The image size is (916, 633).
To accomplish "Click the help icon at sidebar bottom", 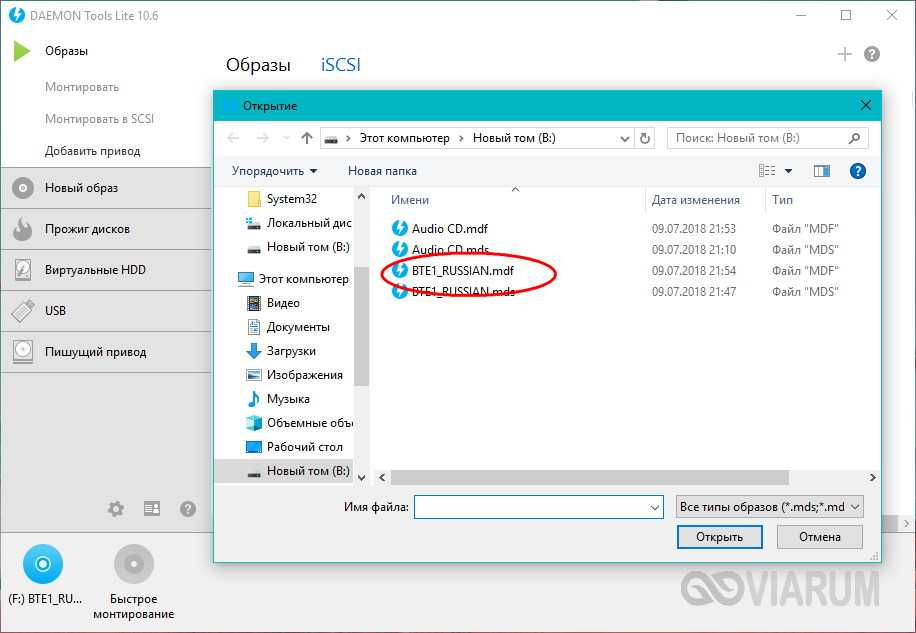I will [x=188, y=509].
